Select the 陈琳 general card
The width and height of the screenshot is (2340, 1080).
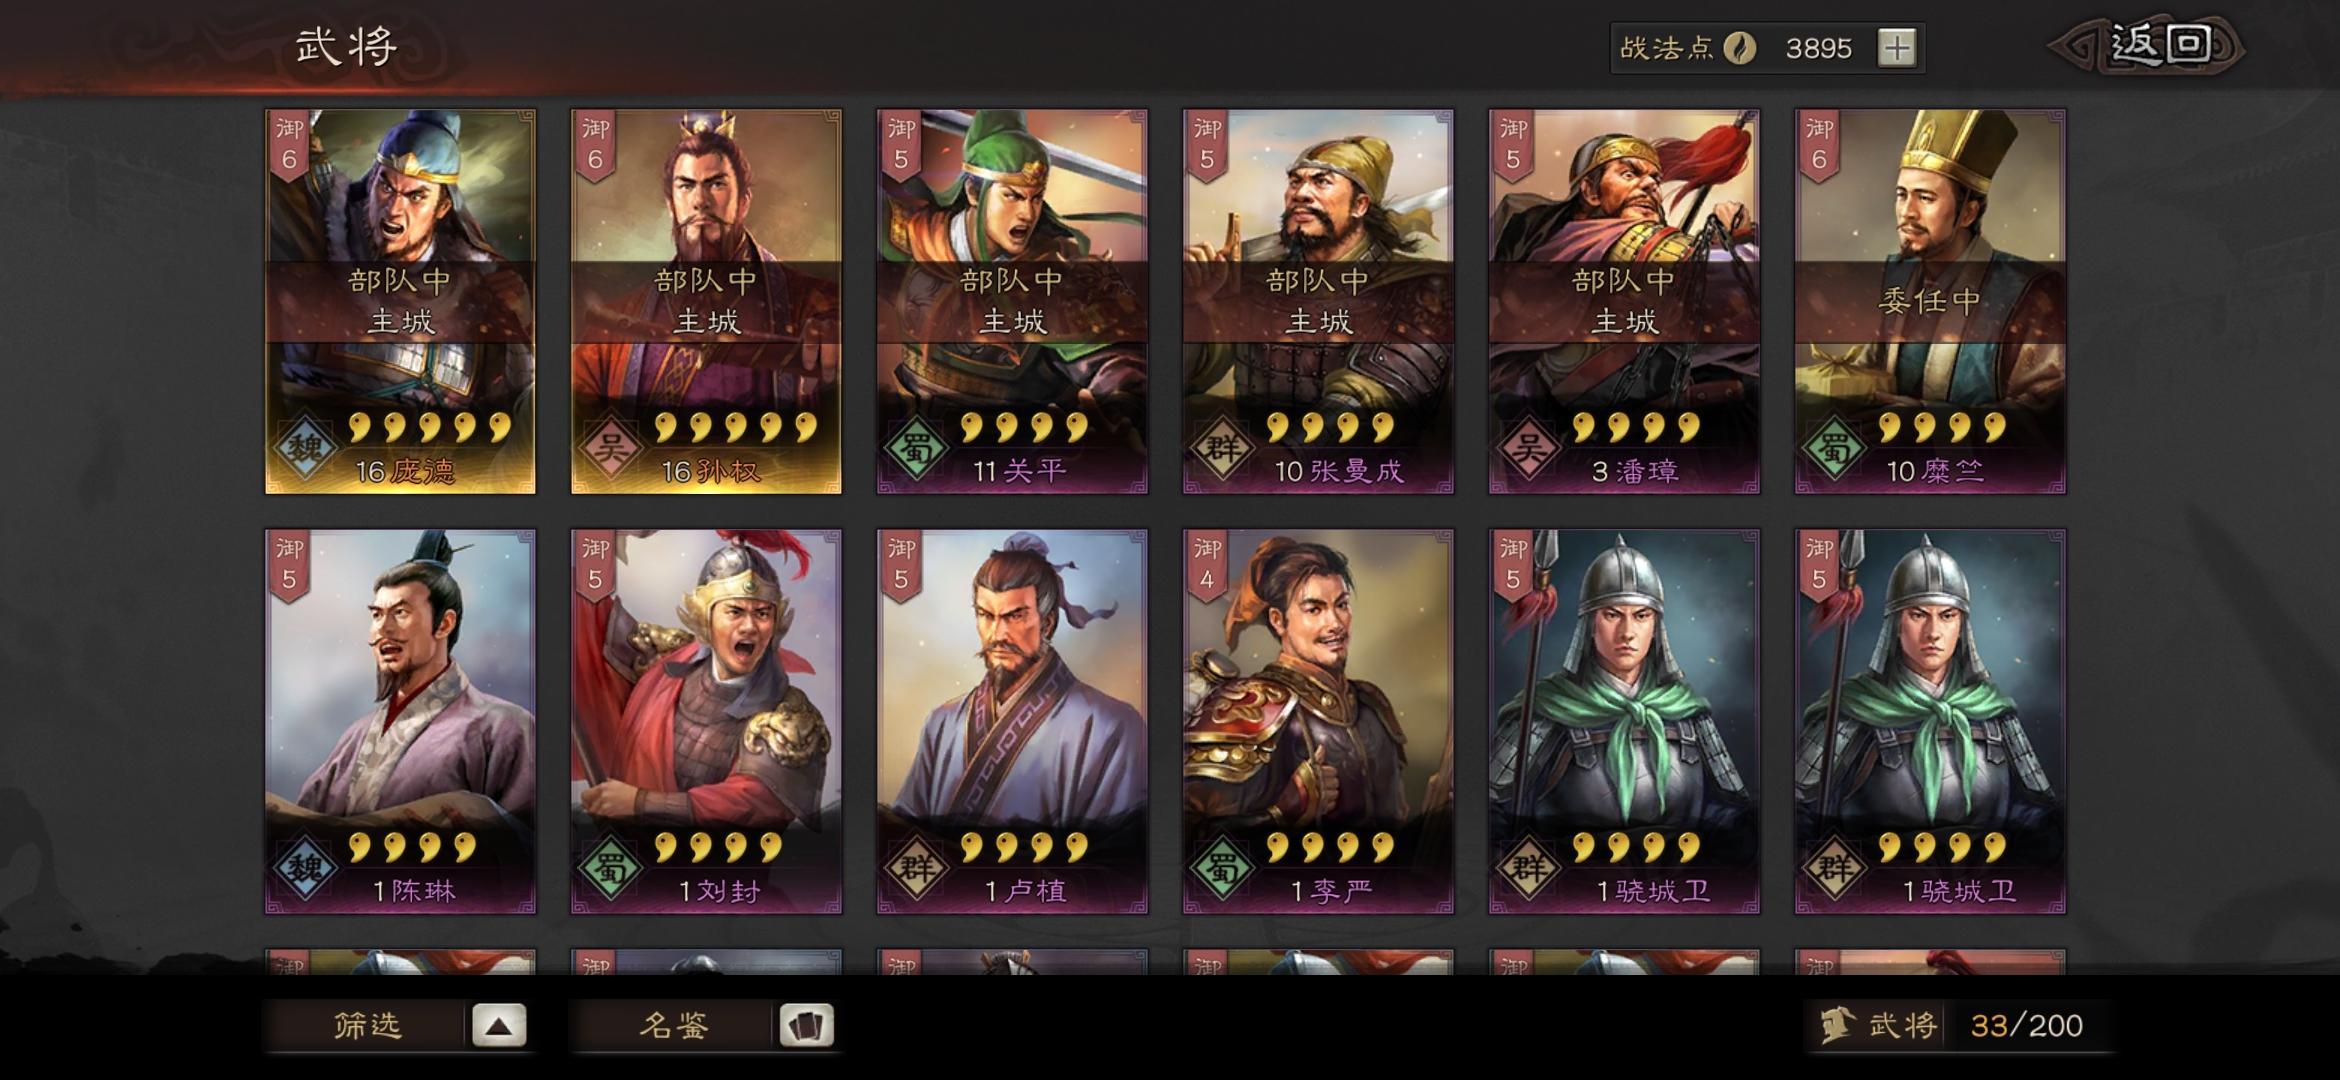(x=400, y=721)
